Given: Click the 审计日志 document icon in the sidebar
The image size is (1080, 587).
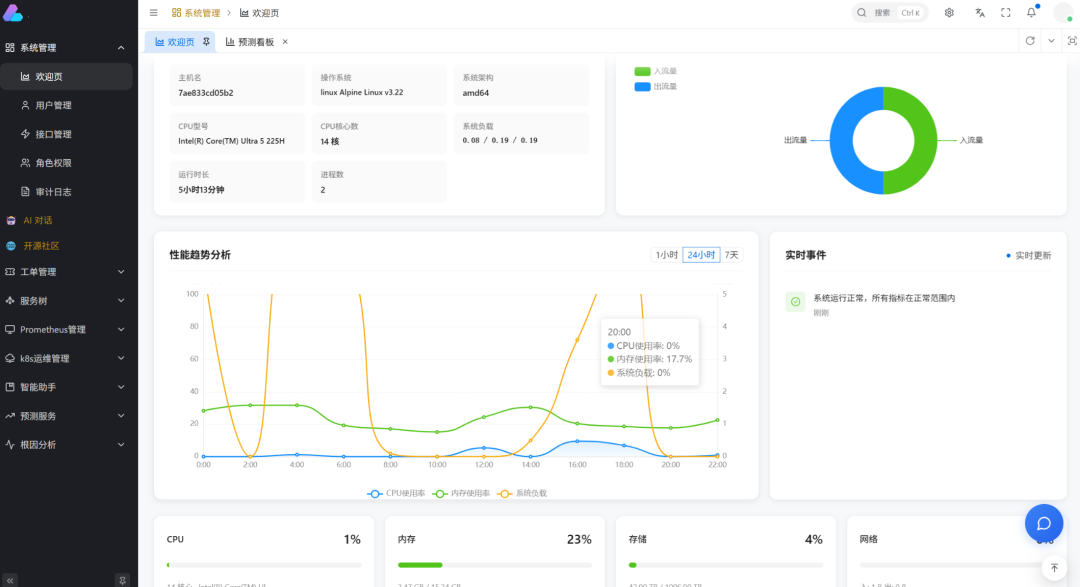Looking at the screenshot, I should click(x=25, y=192).
